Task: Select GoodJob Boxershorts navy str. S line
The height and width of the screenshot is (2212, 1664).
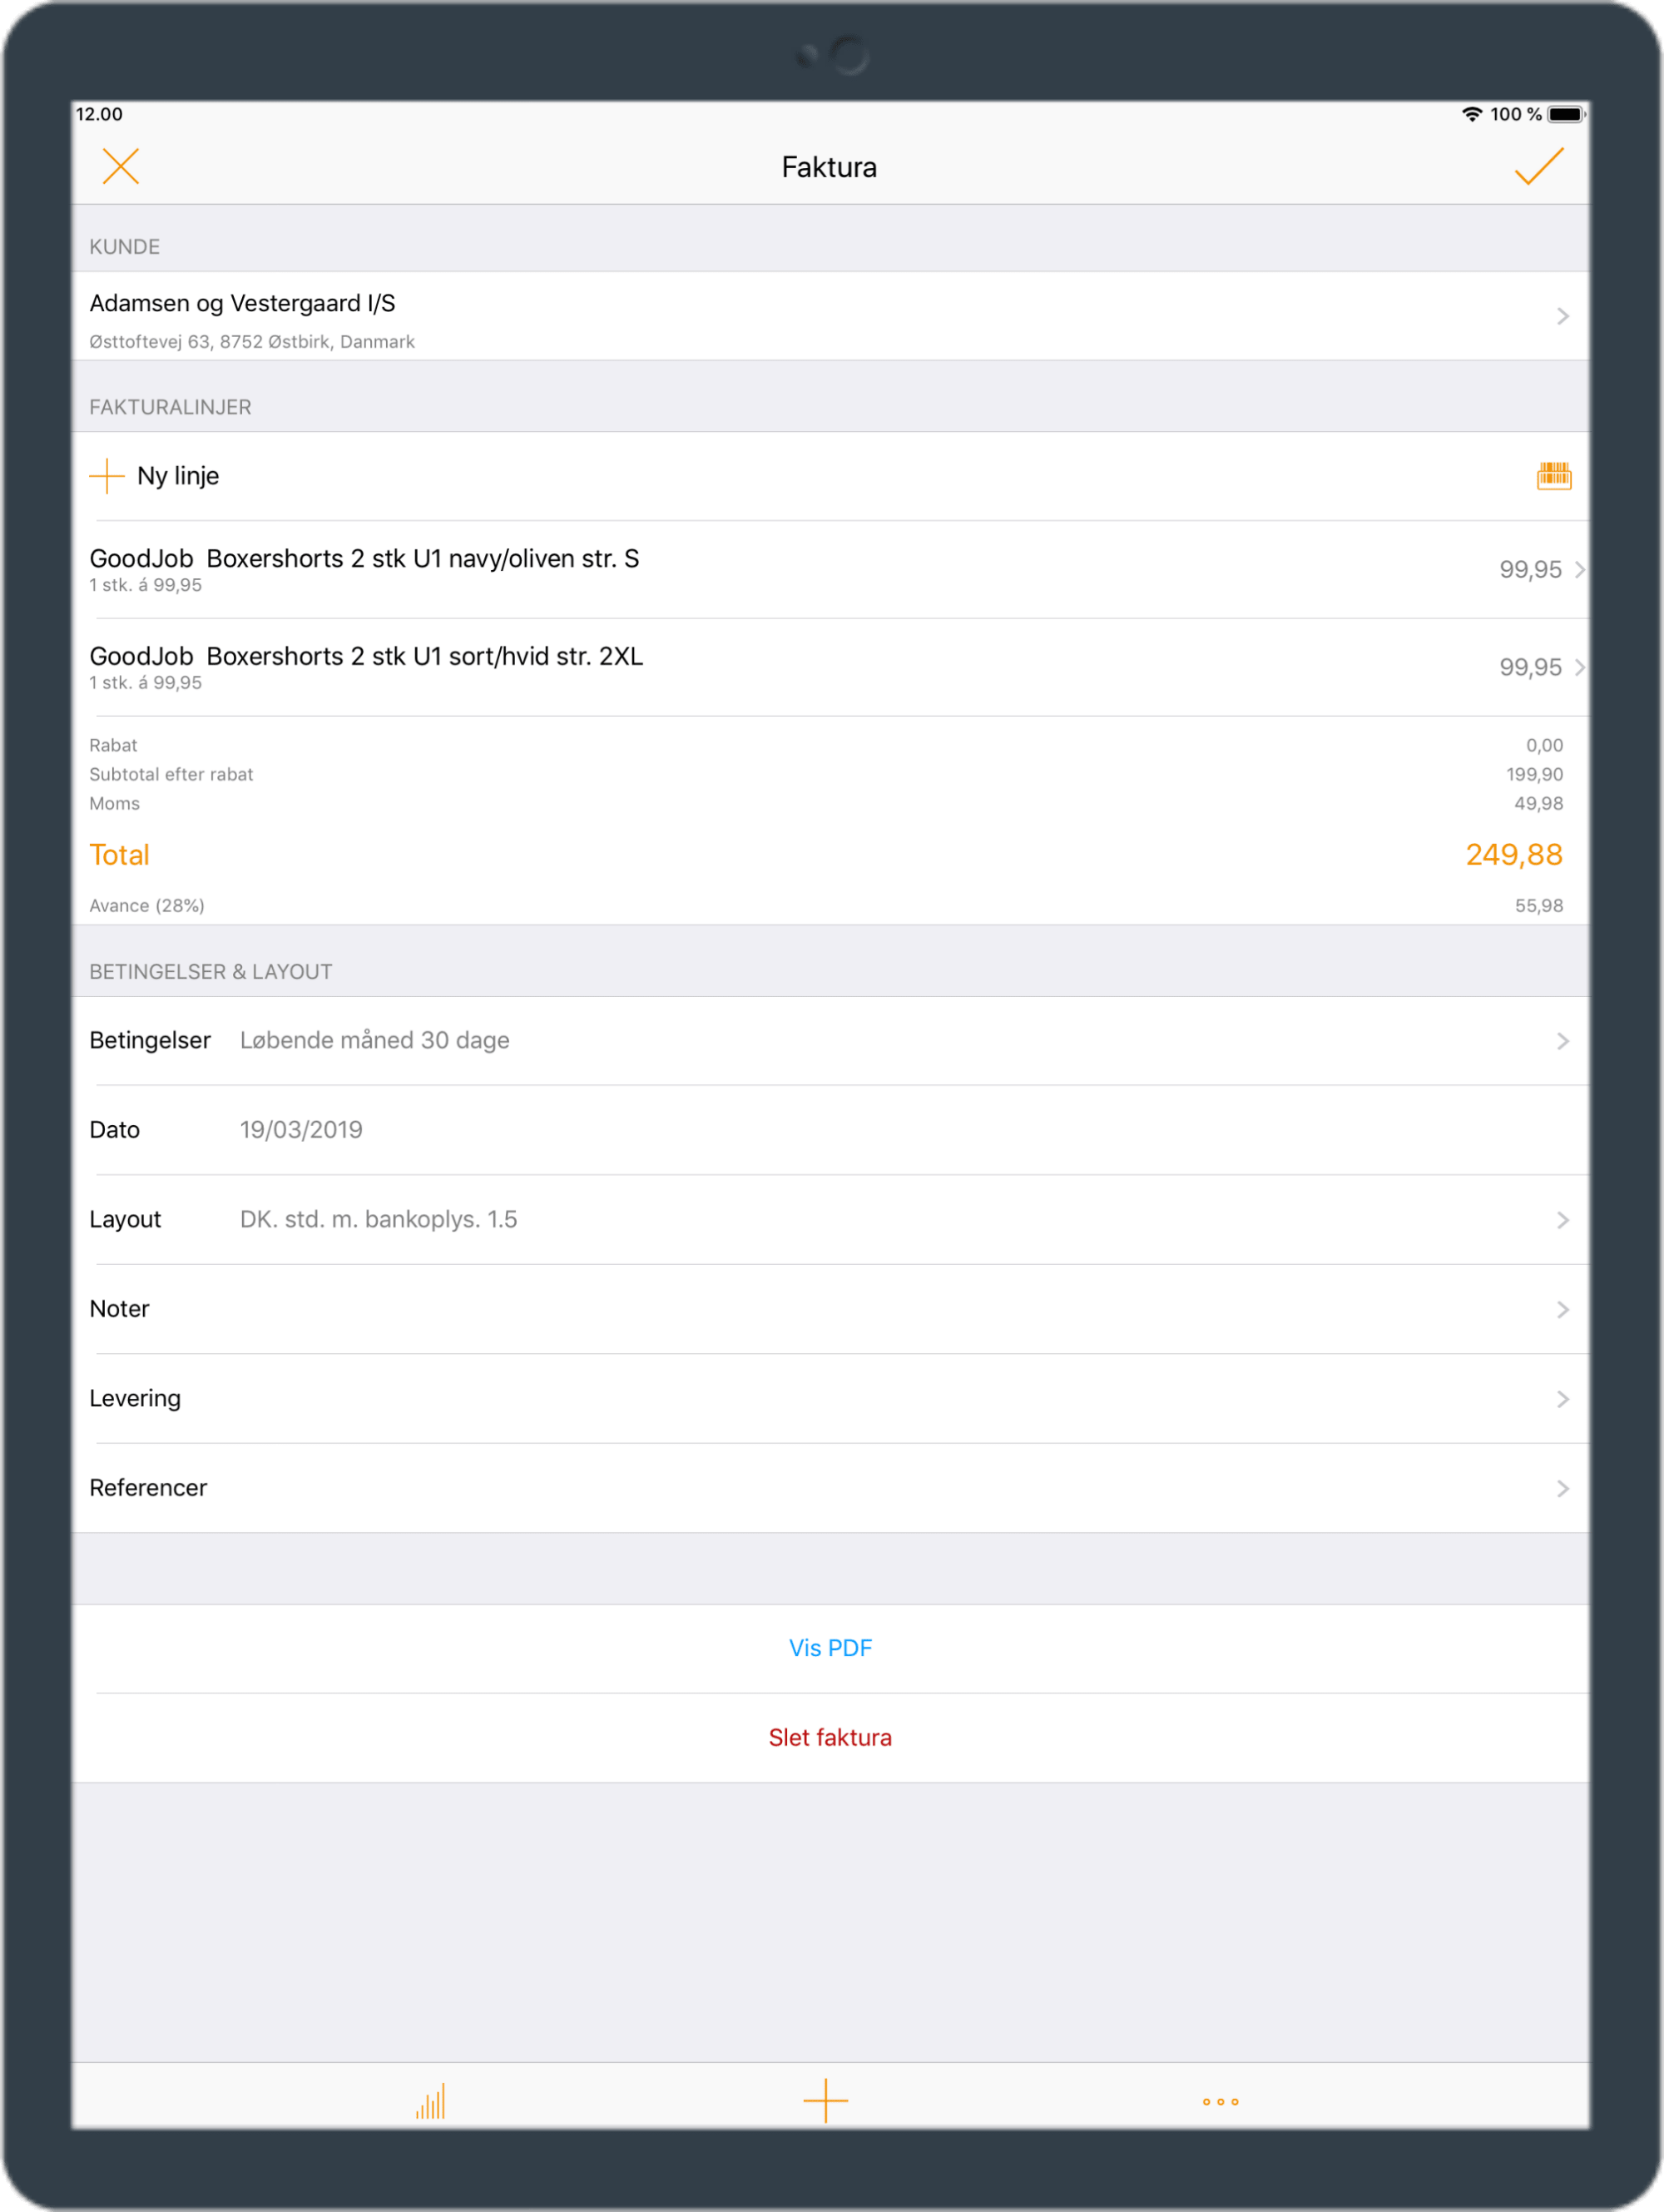Action: (x=832, y=570)
